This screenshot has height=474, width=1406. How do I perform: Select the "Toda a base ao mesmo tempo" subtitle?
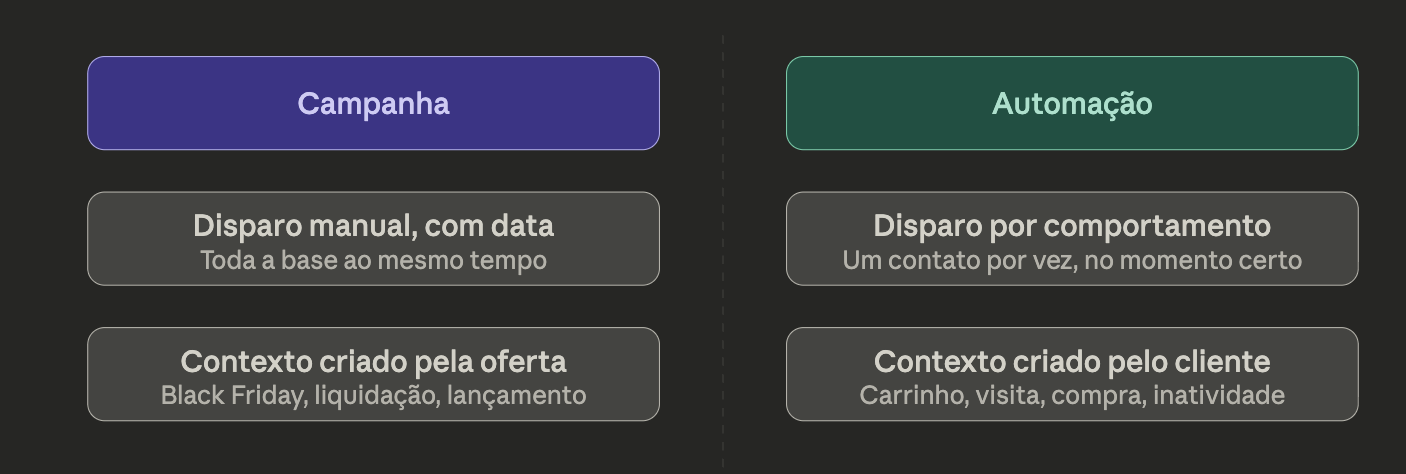pos(373,260)
